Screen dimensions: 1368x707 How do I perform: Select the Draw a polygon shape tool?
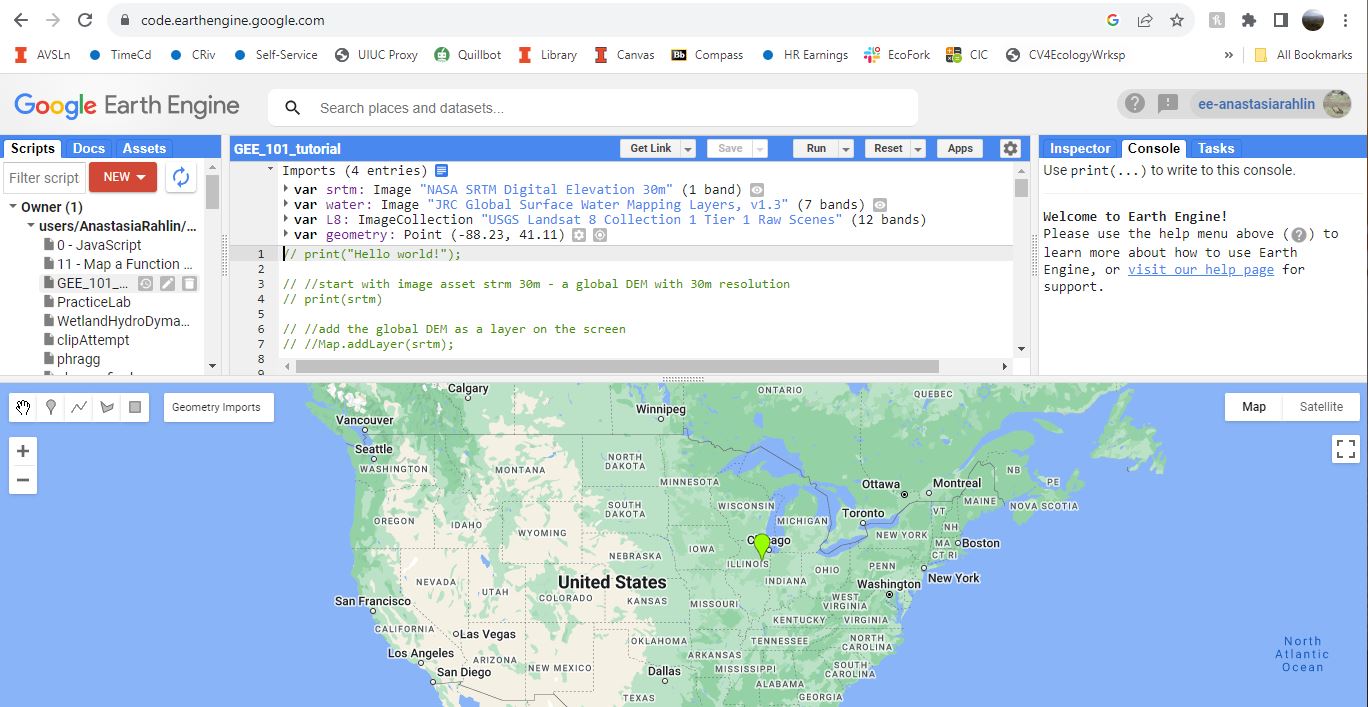[x=107, y=407]
